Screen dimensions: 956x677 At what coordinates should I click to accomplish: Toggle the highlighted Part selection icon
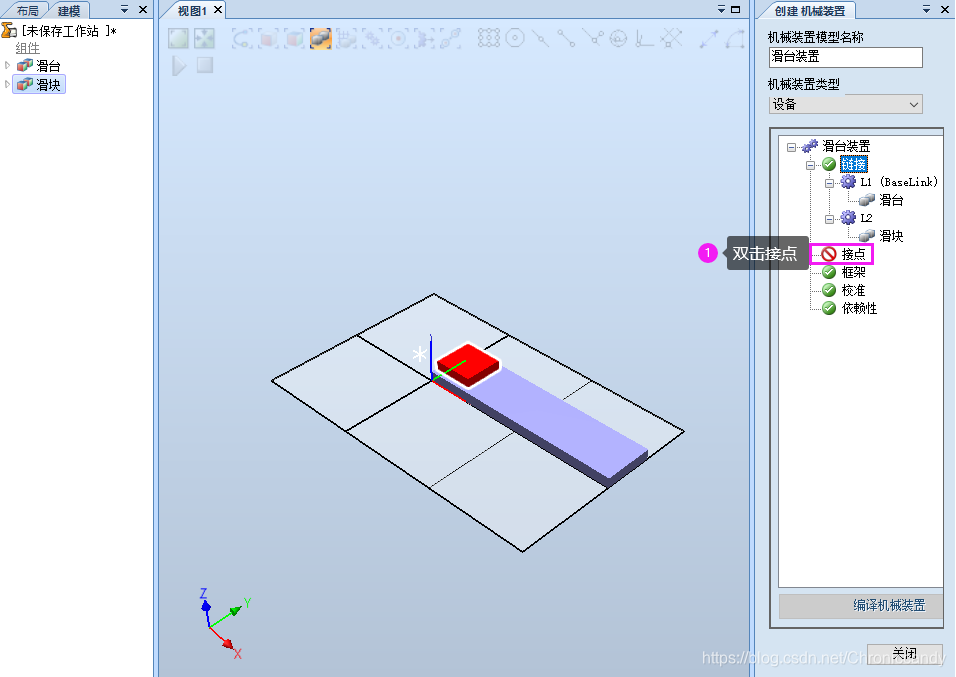tap(321, 38)
